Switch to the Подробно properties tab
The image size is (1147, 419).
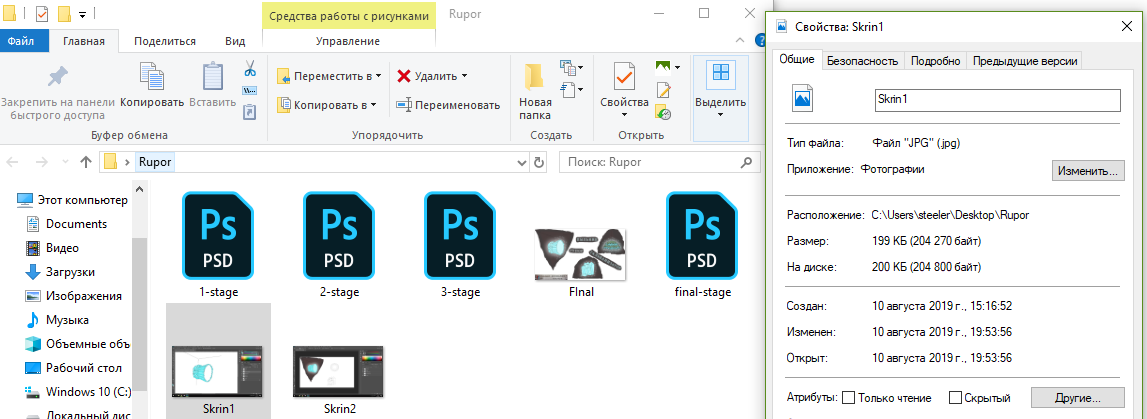pos(936,61)
